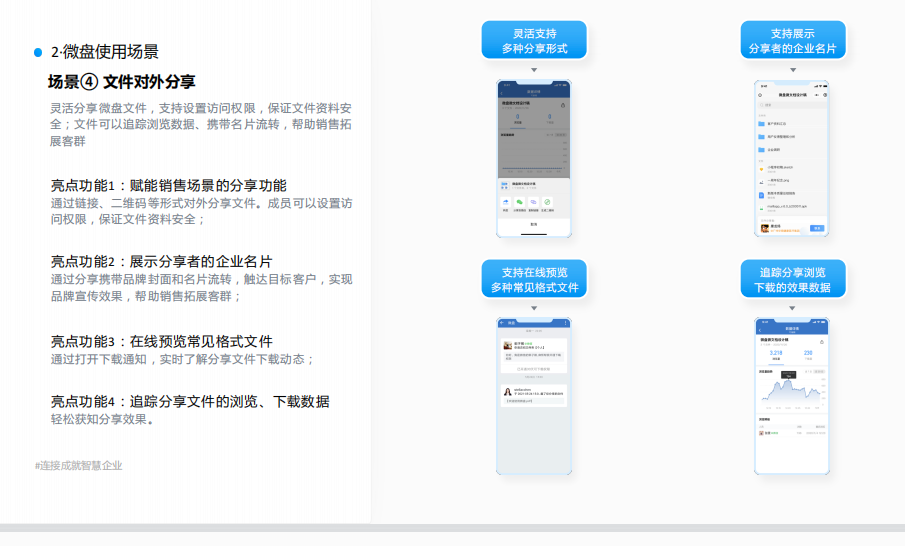Tap the back arrow on the message phone screen
905x546 pixels.
click(502, 323)
